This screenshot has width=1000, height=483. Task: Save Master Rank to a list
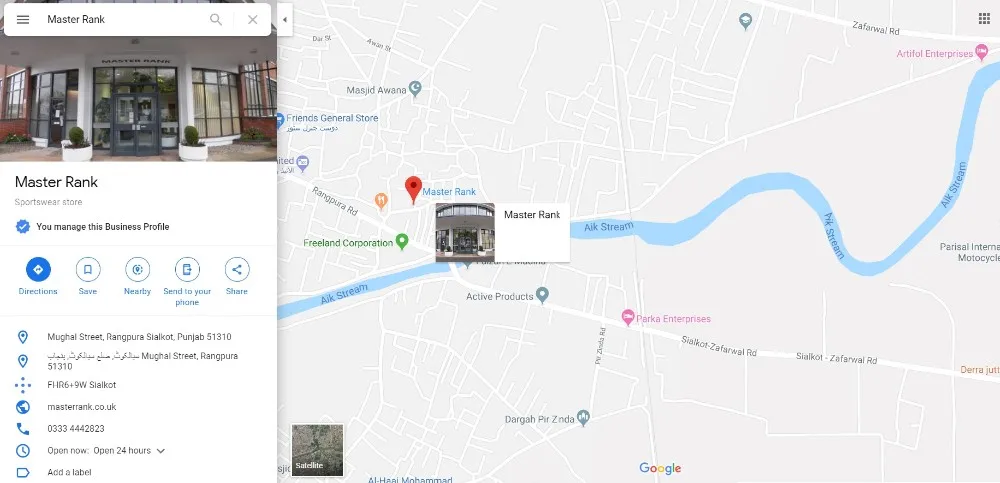tap(88, 277)
